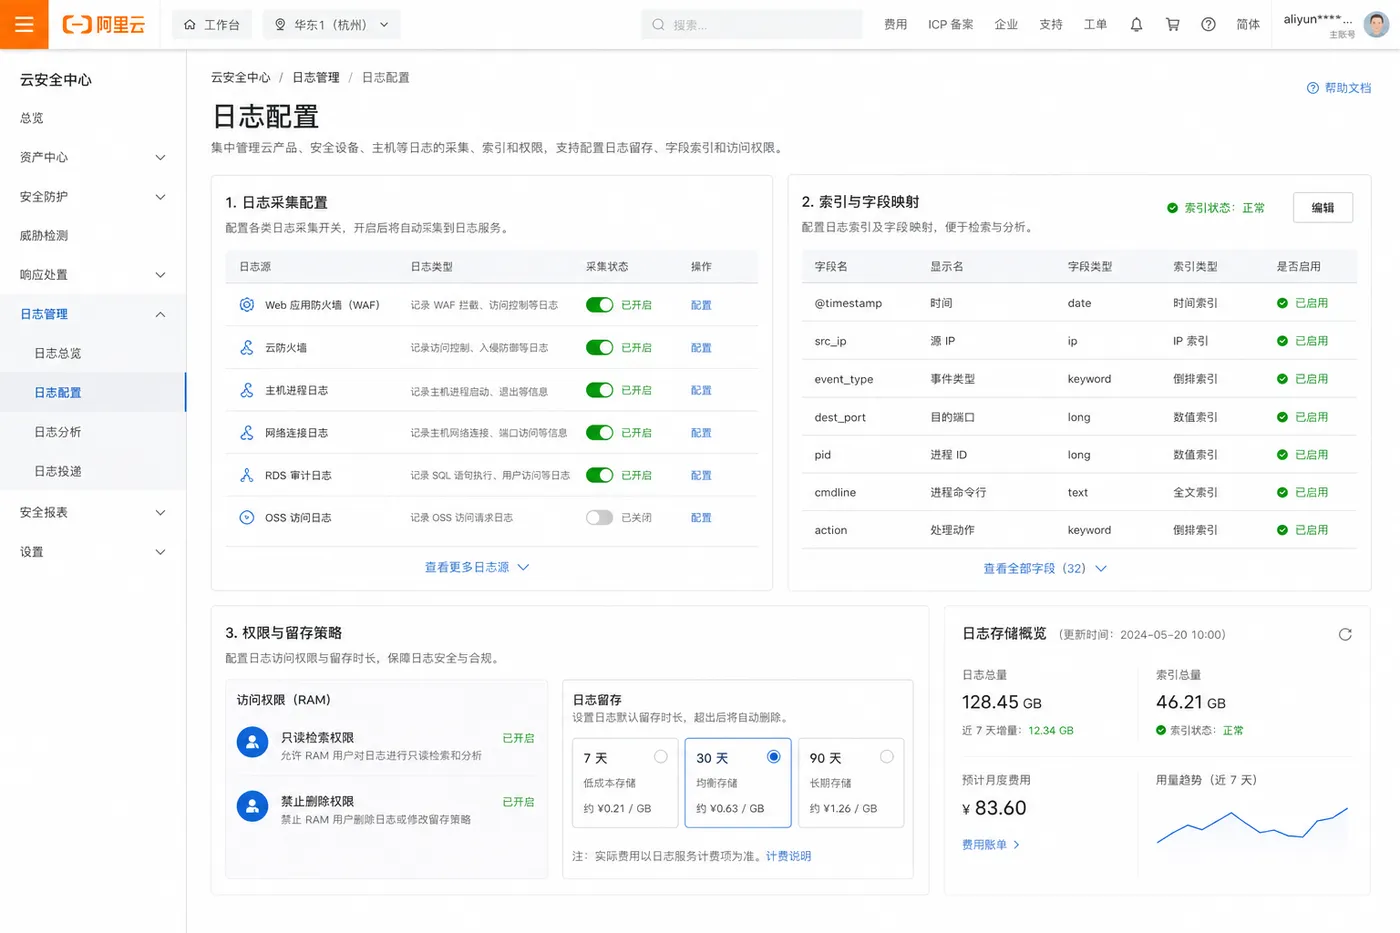The width and height of the screenshot is (1400, 933).
Task: Click the 编辑 button
Action: pyautogui.click(x=1323, y=208)
